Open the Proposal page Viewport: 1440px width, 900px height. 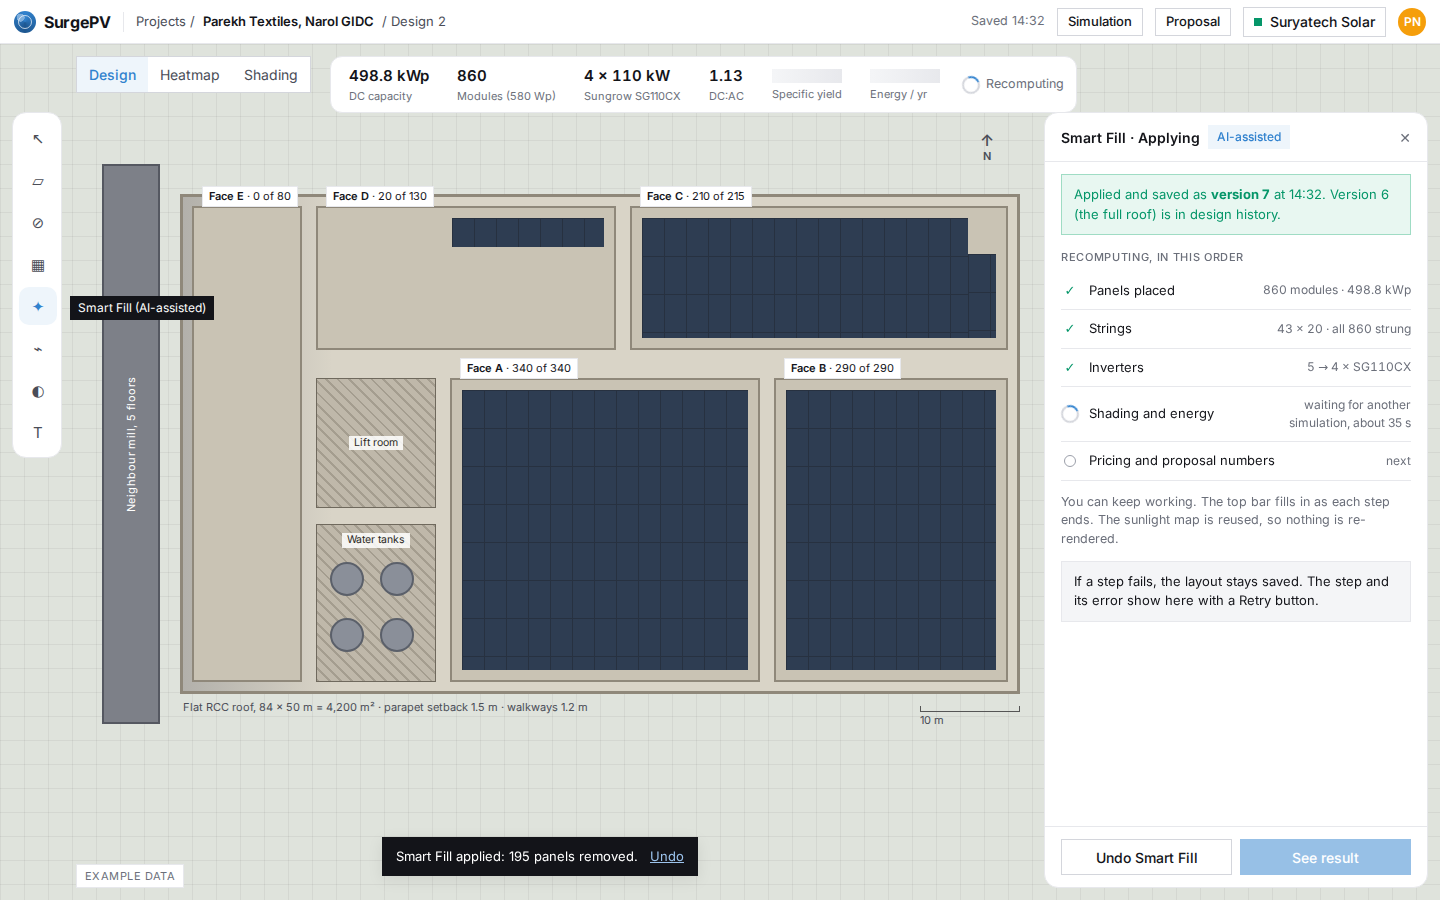pos(1193,21)
